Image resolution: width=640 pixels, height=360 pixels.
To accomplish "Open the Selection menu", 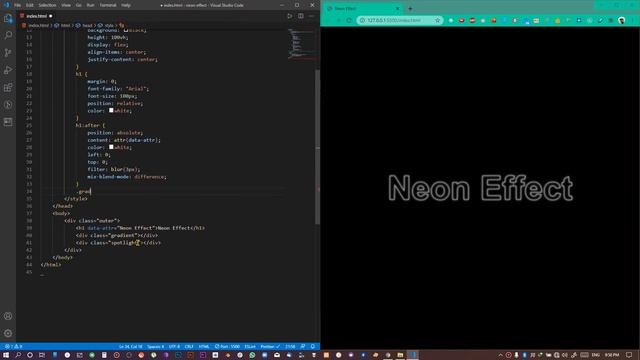I will pos(47,5).
